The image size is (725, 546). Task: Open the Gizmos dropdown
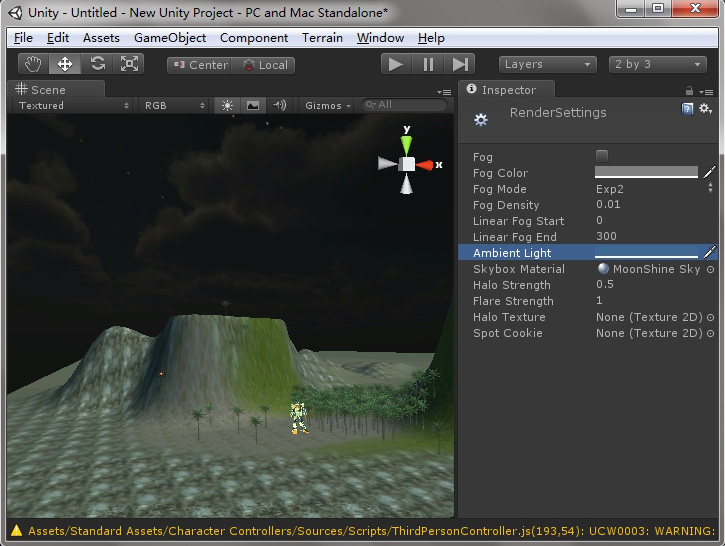(x=327, y=106)
